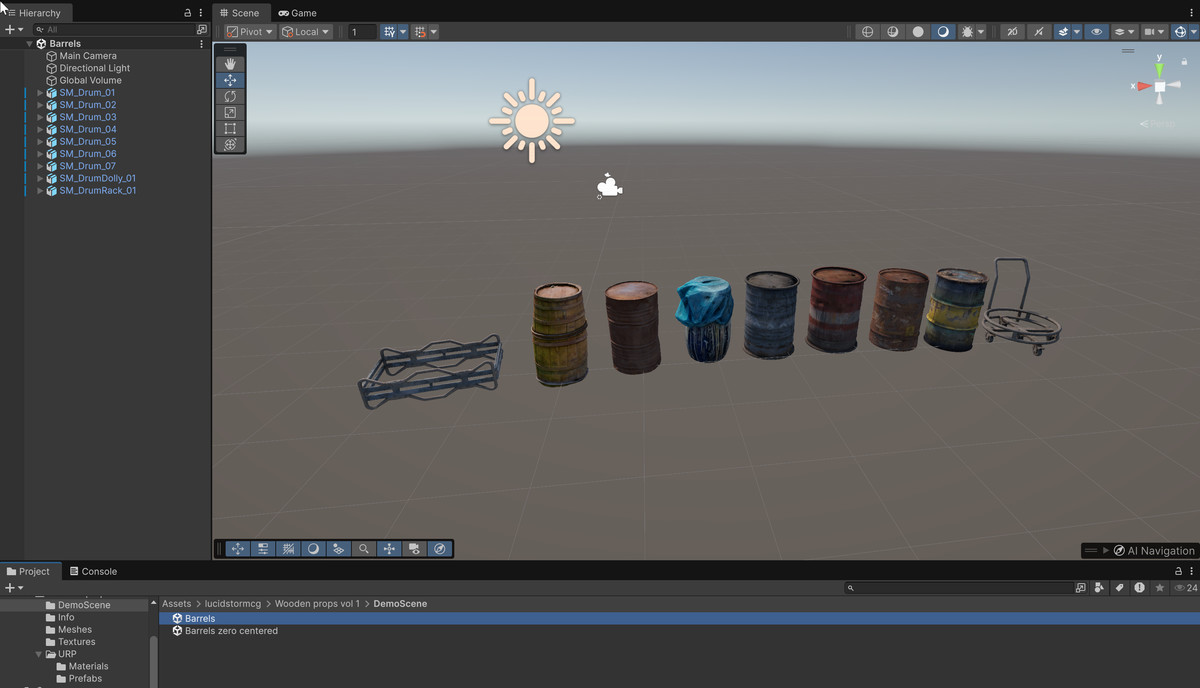Toggle scene visibility eye button
This screenshot has width=1200, height=688.
(1097, 32)
